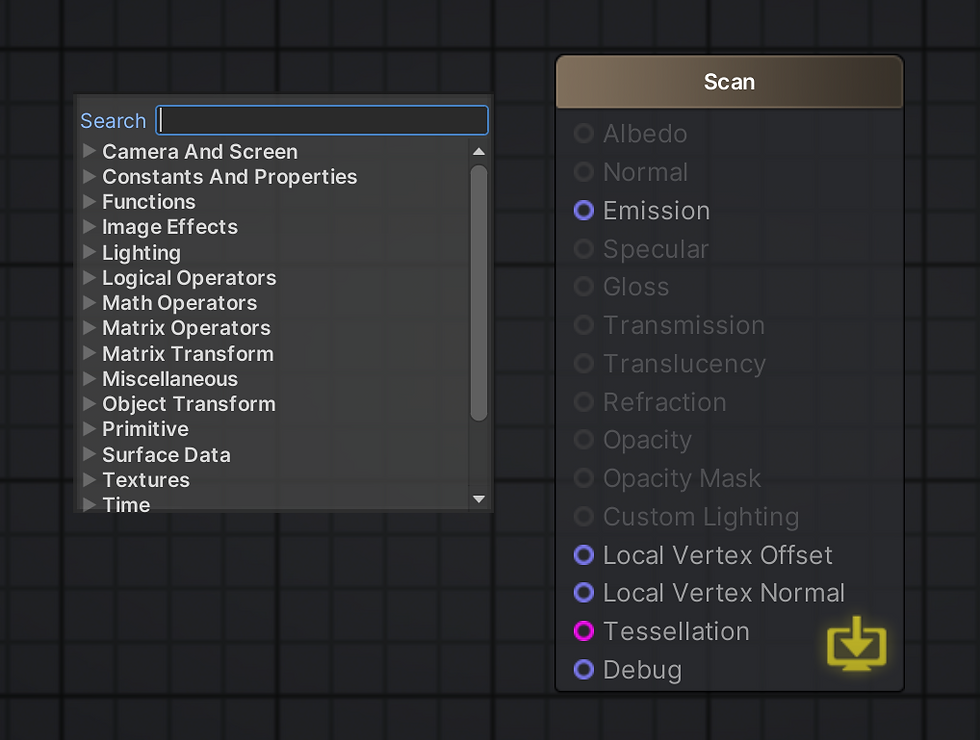Click the Local Vertex Normal port

pyautogui.click(x=584, y=592)
